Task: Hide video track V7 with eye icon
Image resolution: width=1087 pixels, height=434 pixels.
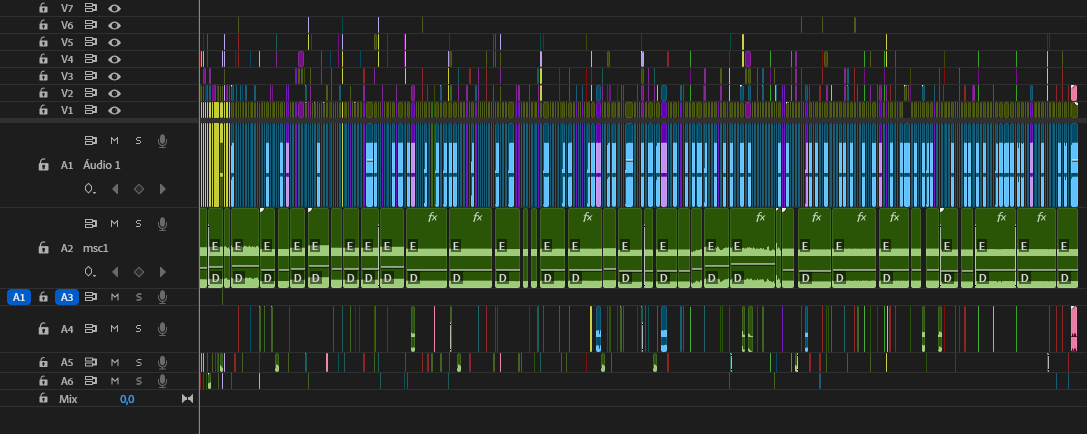Action: (114, 8)
